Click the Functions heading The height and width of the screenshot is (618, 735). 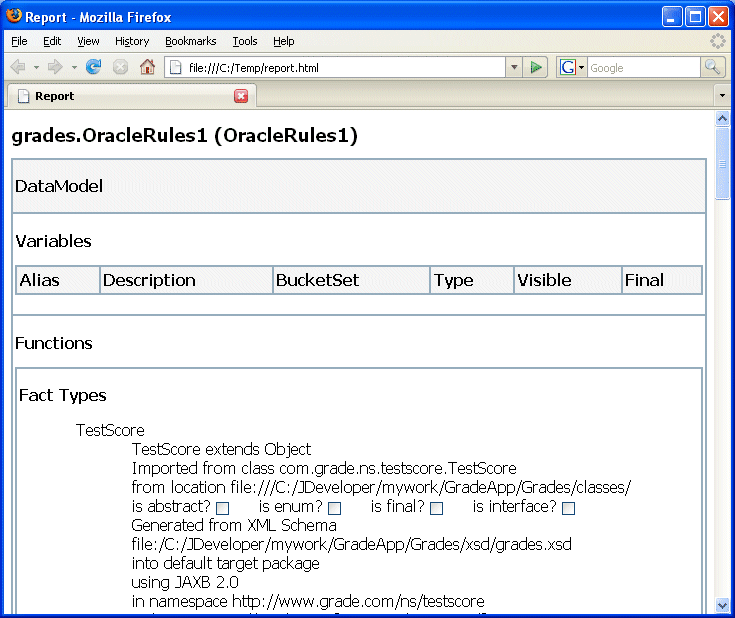click(x=53, y=343)
